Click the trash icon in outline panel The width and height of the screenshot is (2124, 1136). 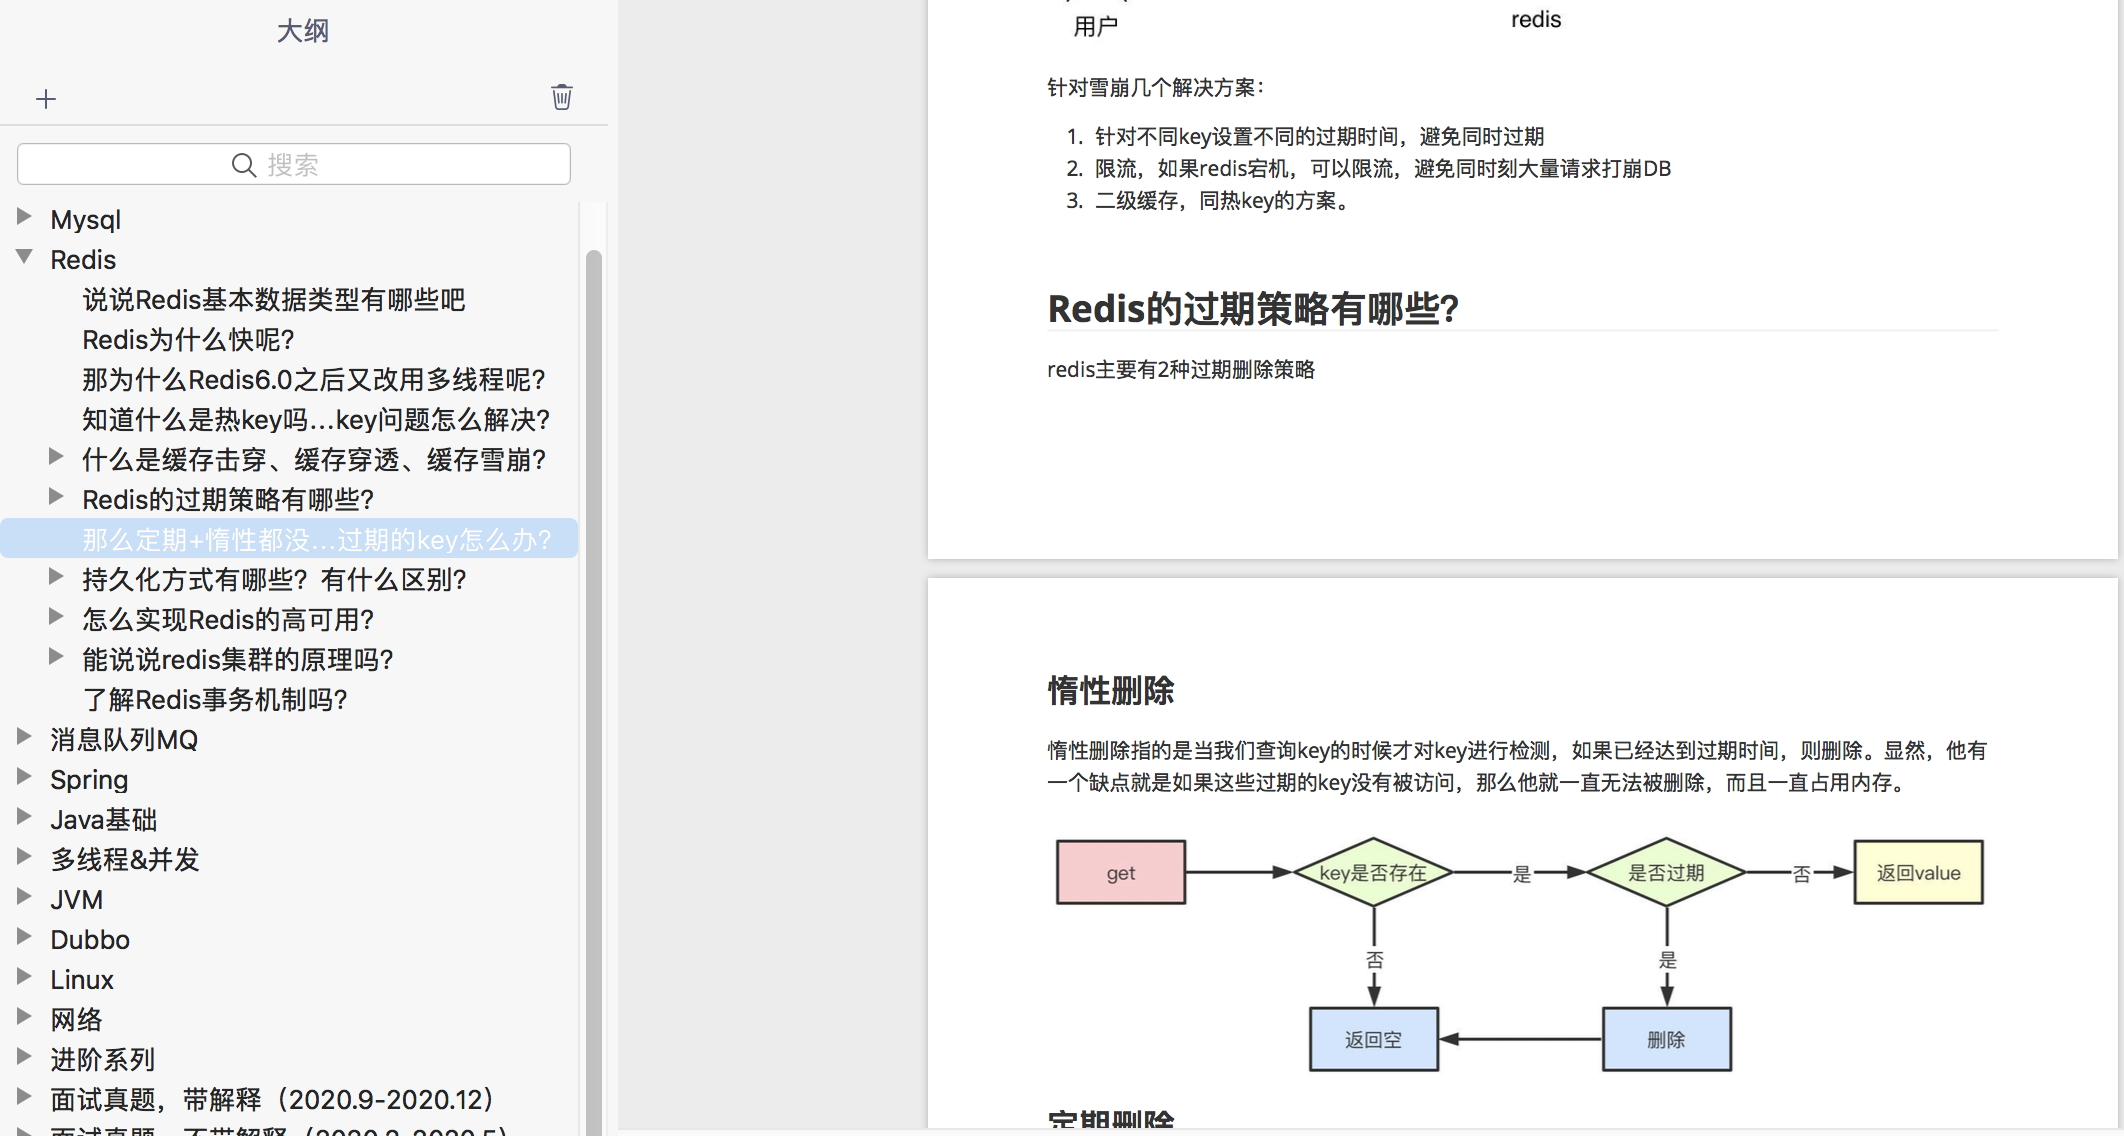(x=561, y=96)
